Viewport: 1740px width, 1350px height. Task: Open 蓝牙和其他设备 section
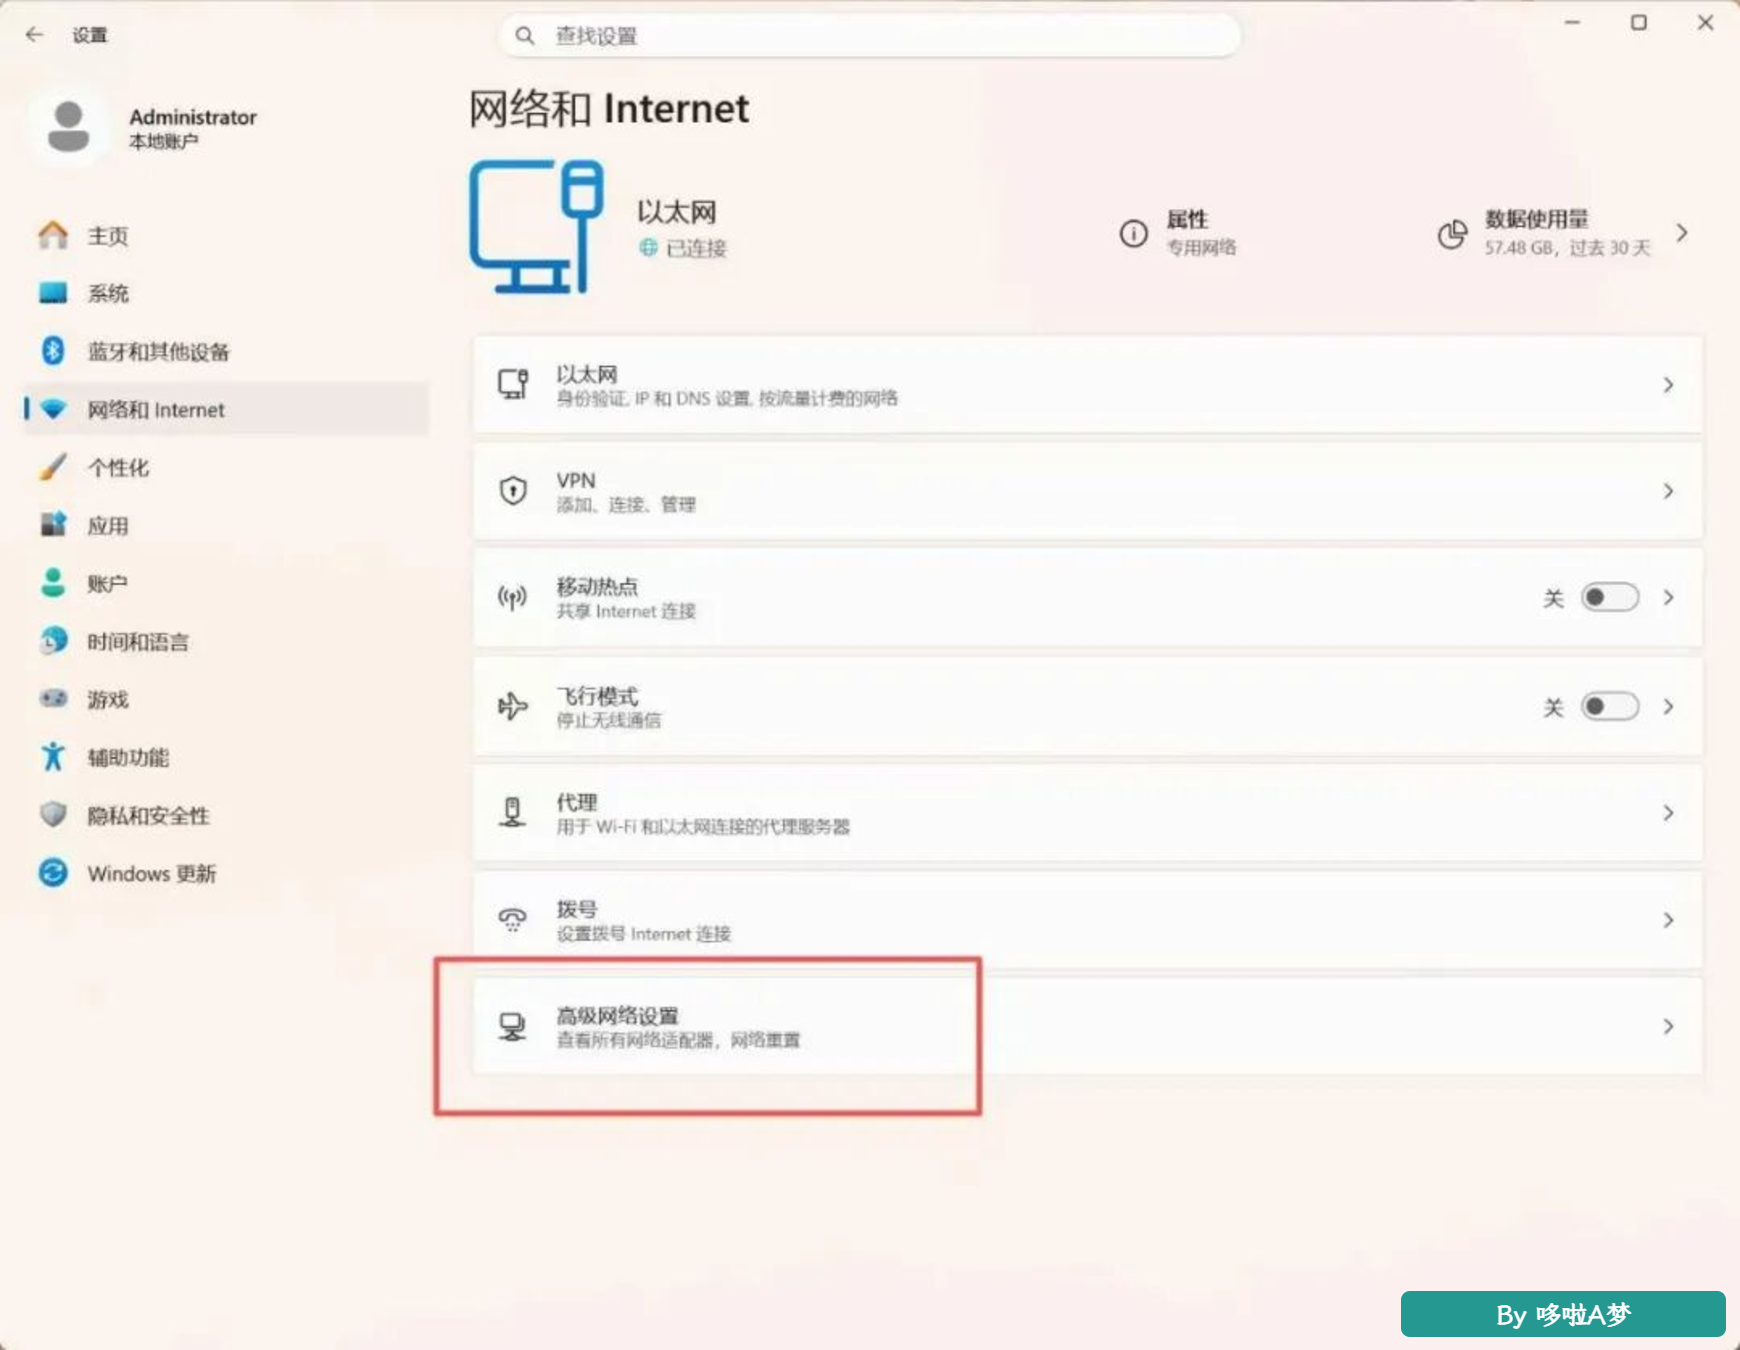(227, 351)
